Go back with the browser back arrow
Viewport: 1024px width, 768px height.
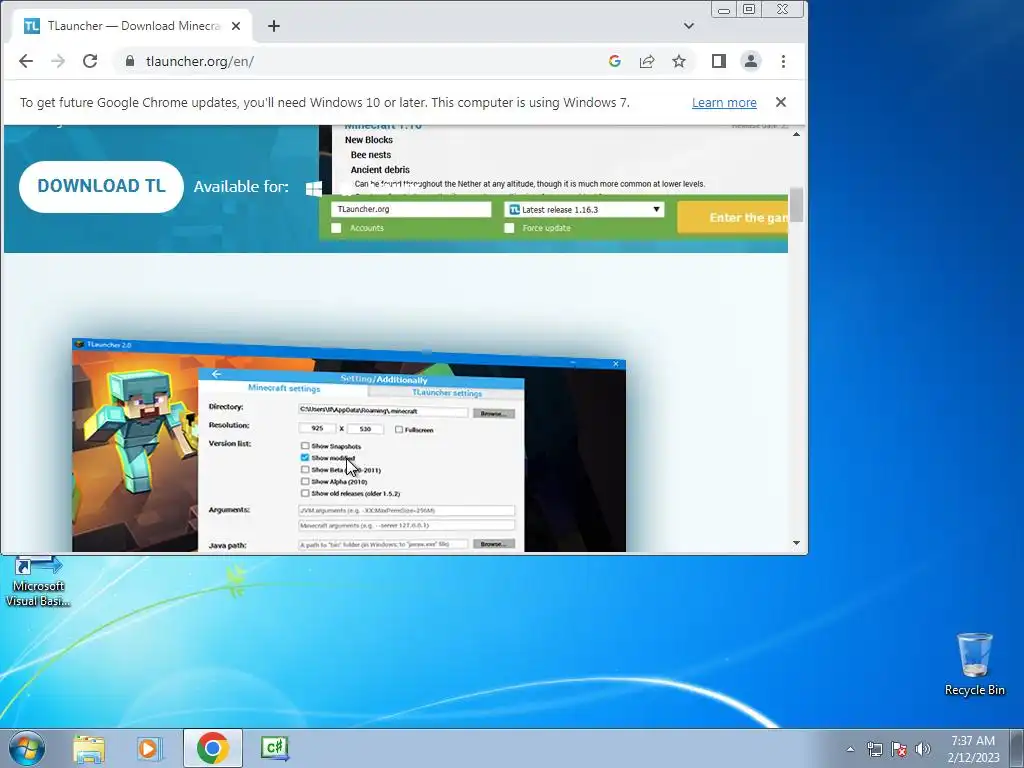pyautogui.click(x=25, y=61)
